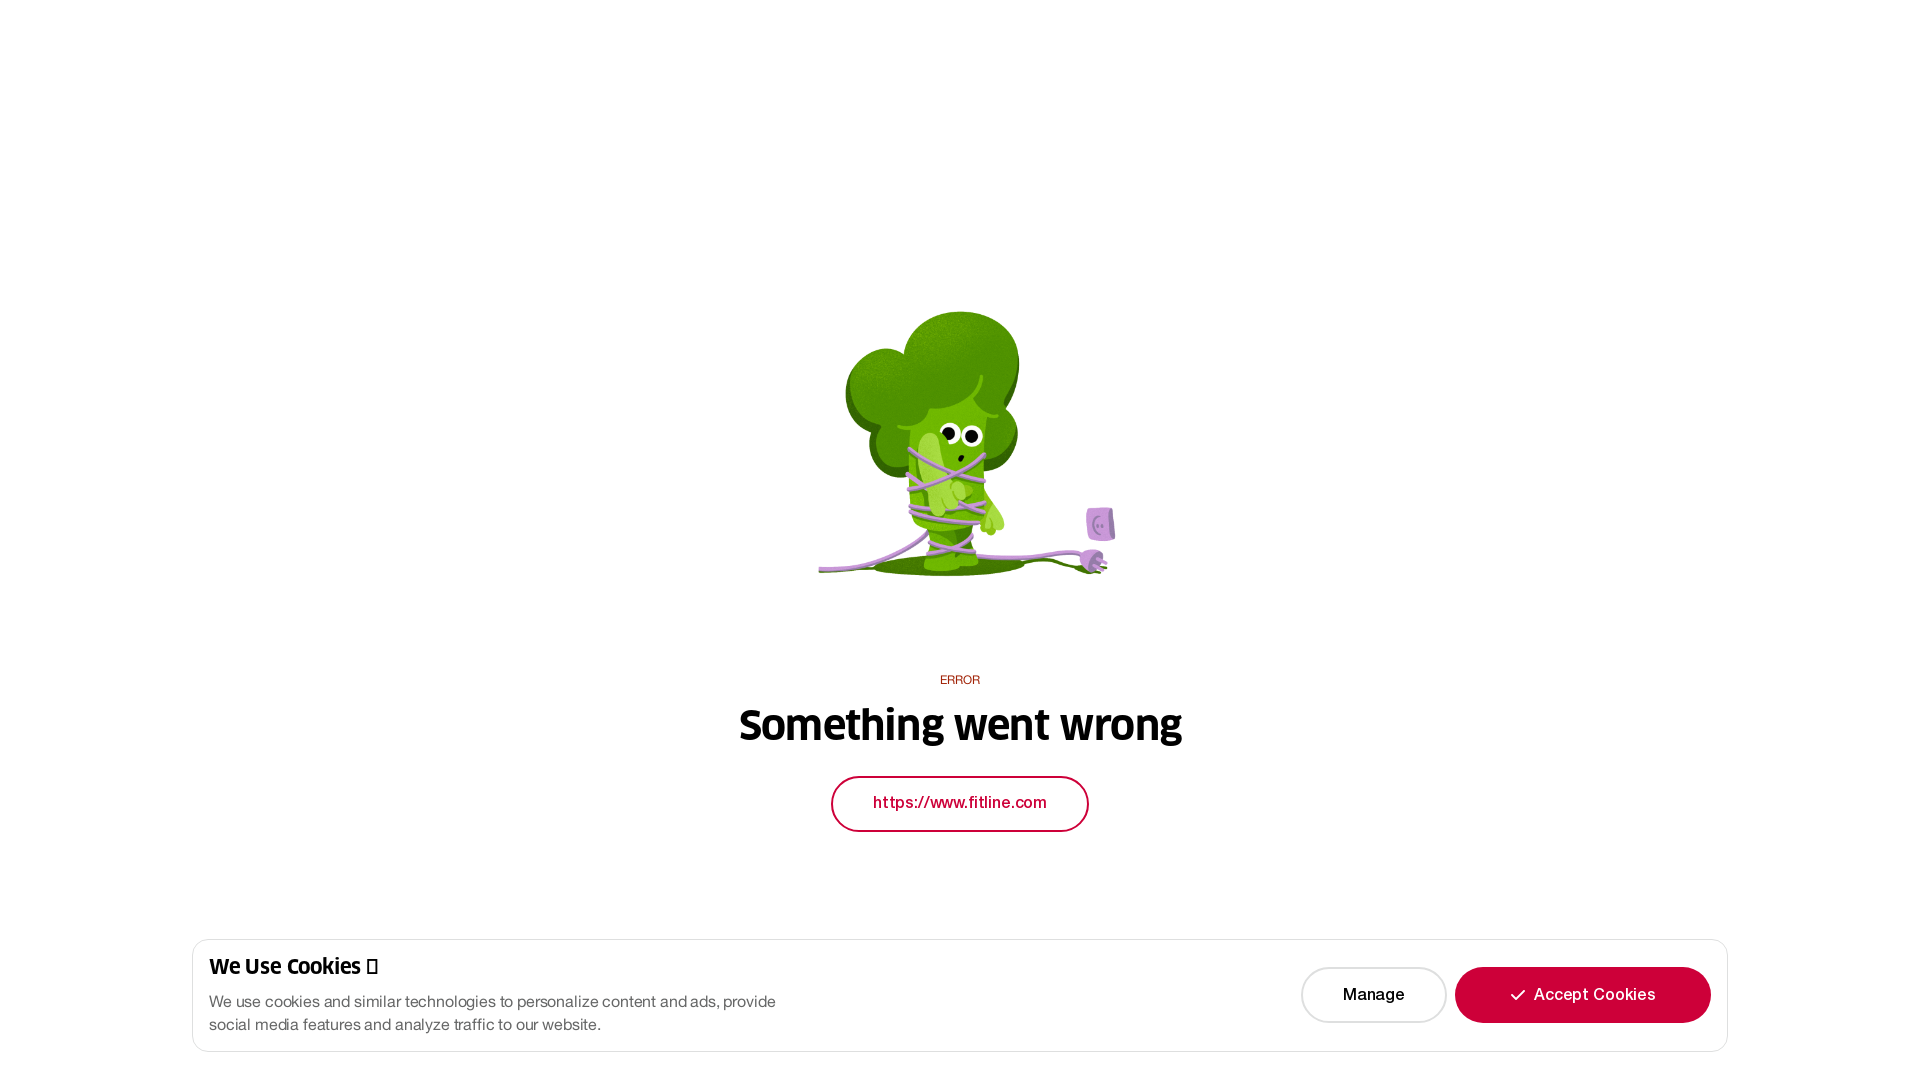The image size is (1920, 1080).
Task: Accept all cookies with the red button
Action: point(1582,995)
